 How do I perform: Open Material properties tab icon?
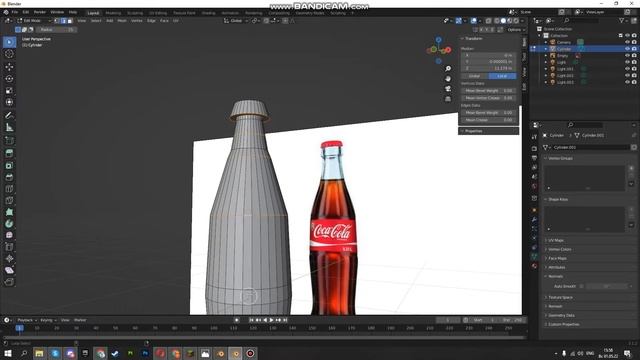coord(534,266)
